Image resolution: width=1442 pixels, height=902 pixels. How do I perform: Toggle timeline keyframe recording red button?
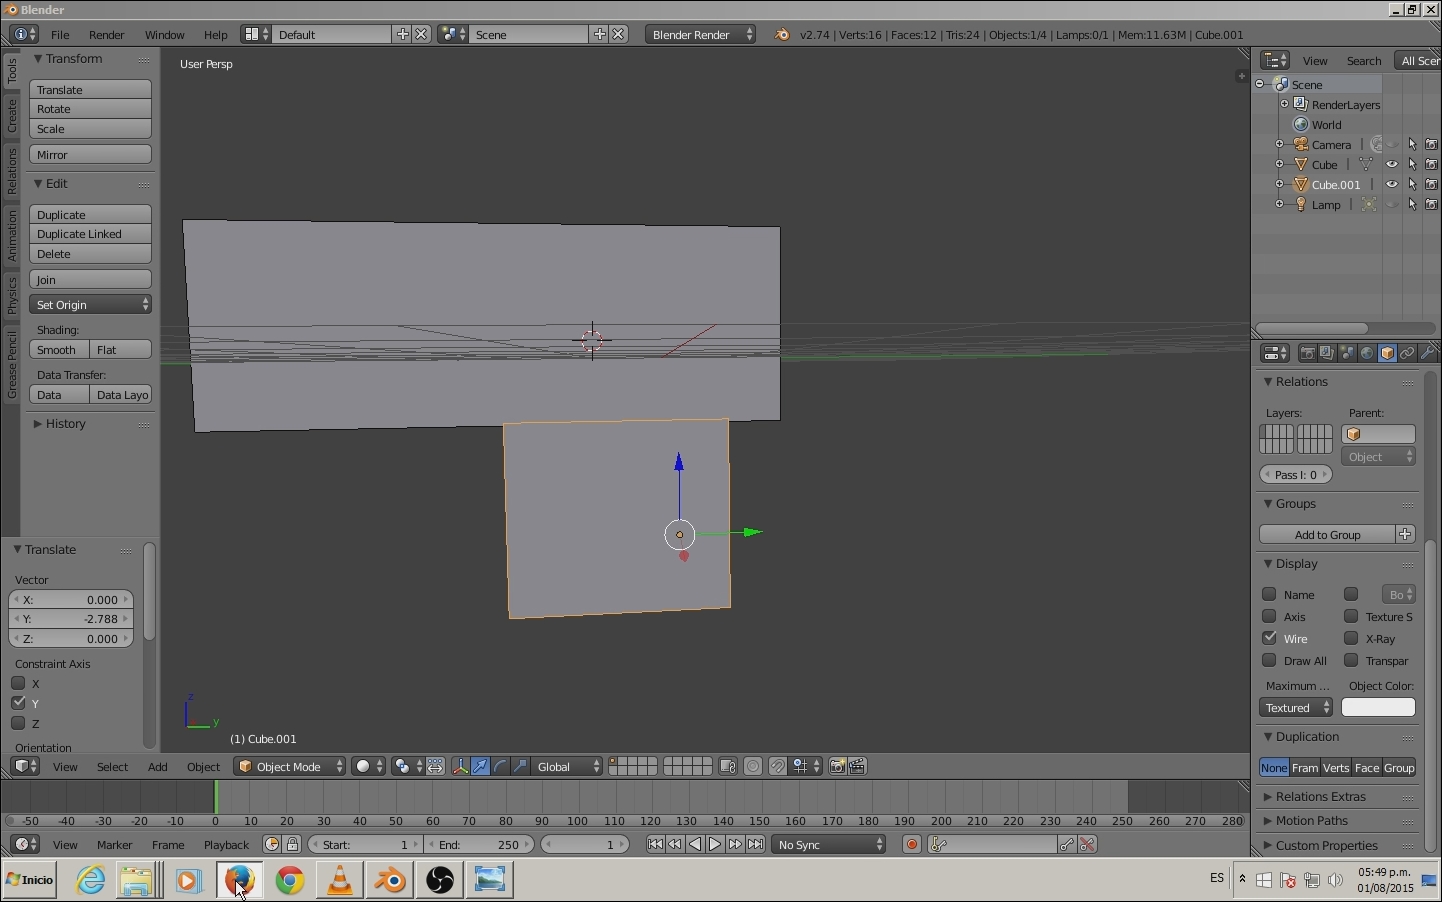point(912,845)
